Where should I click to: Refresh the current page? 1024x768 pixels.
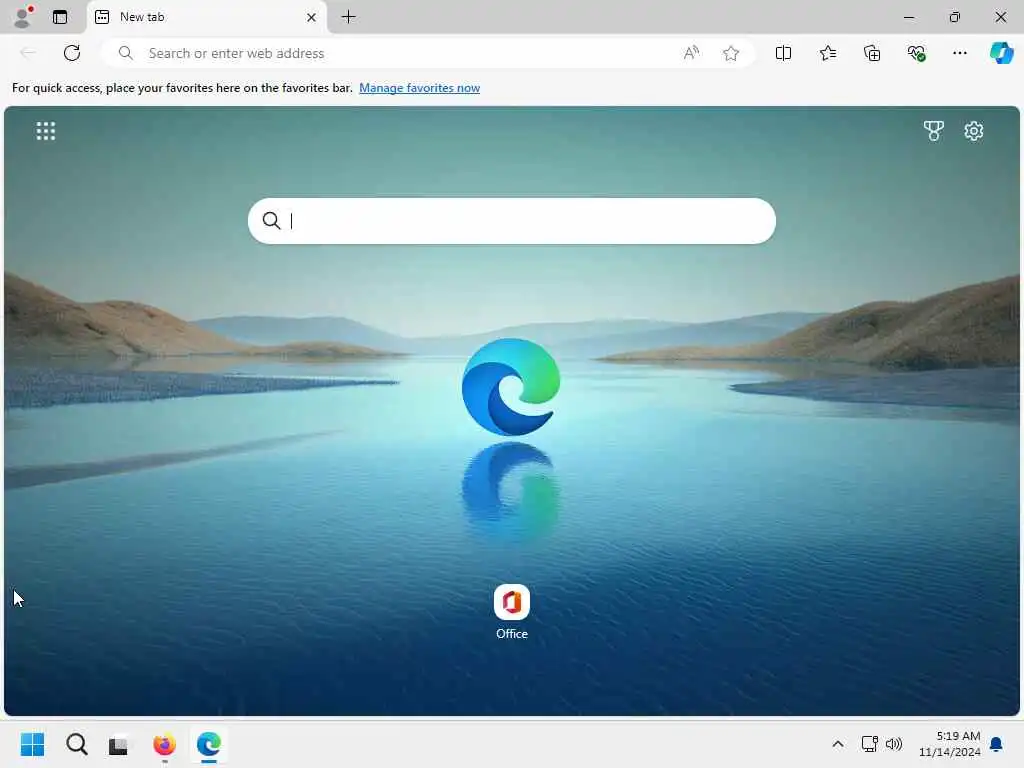72,53
